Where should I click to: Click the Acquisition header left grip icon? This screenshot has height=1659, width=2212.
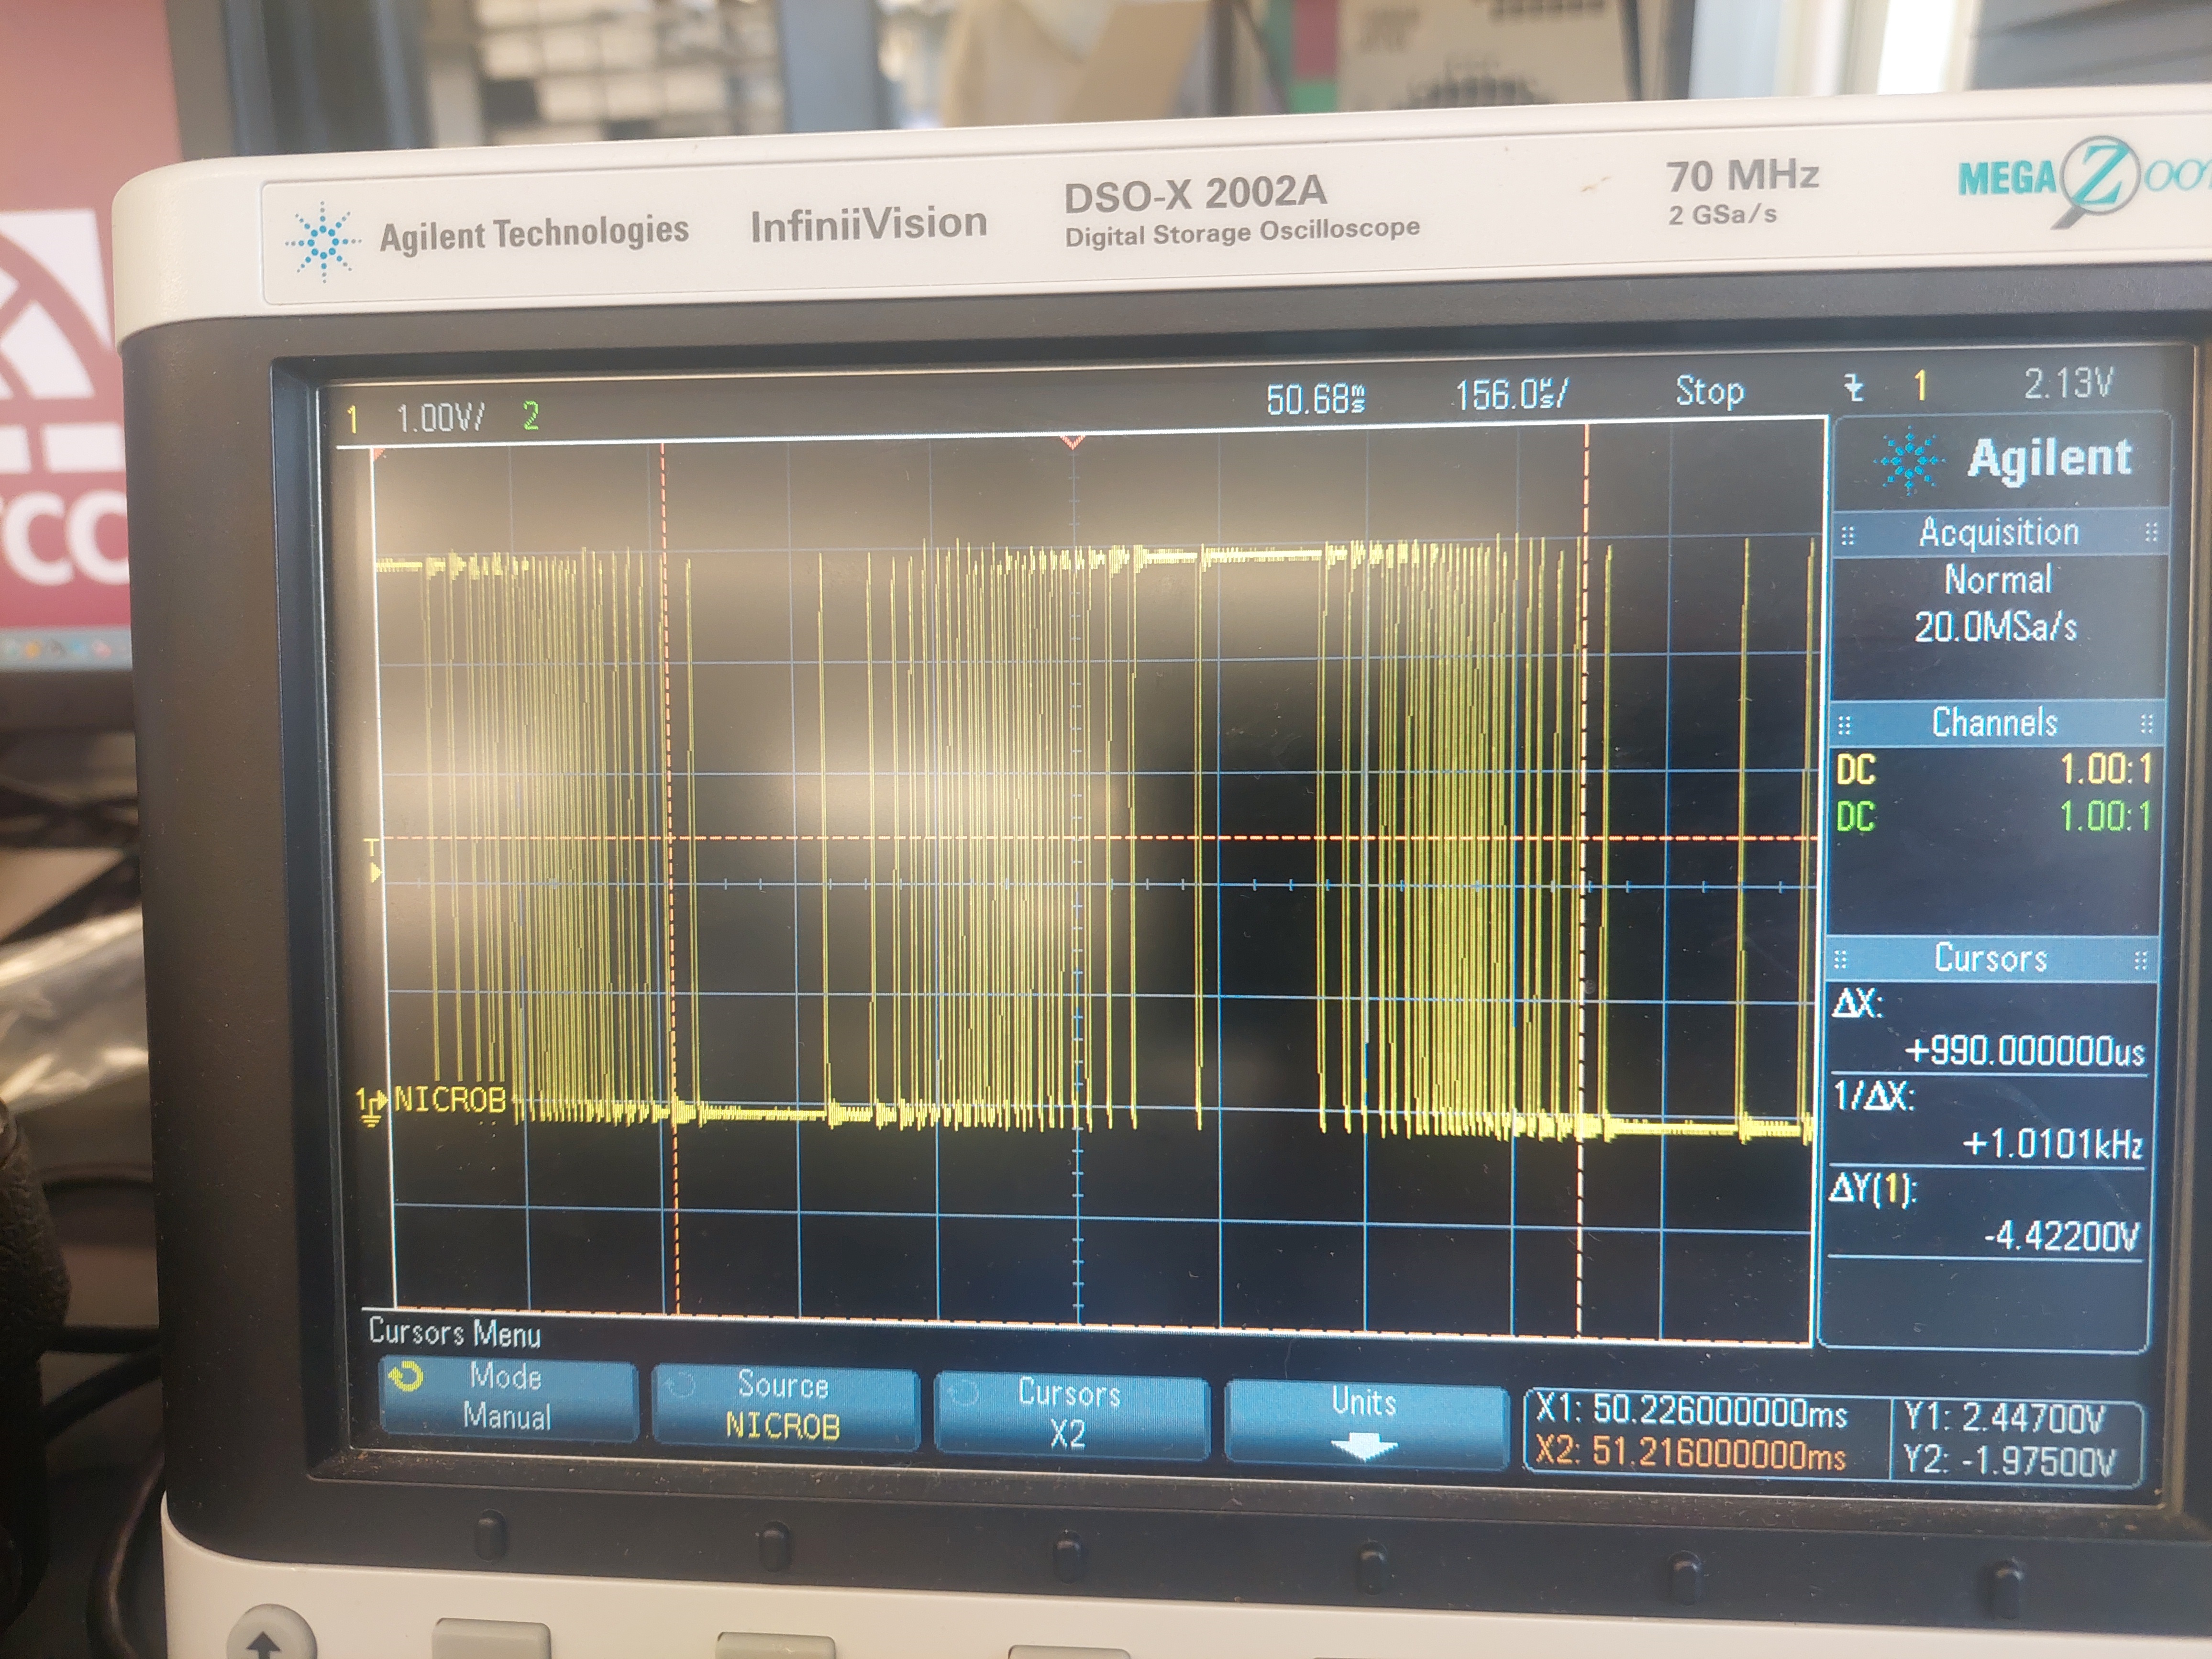1847,536
